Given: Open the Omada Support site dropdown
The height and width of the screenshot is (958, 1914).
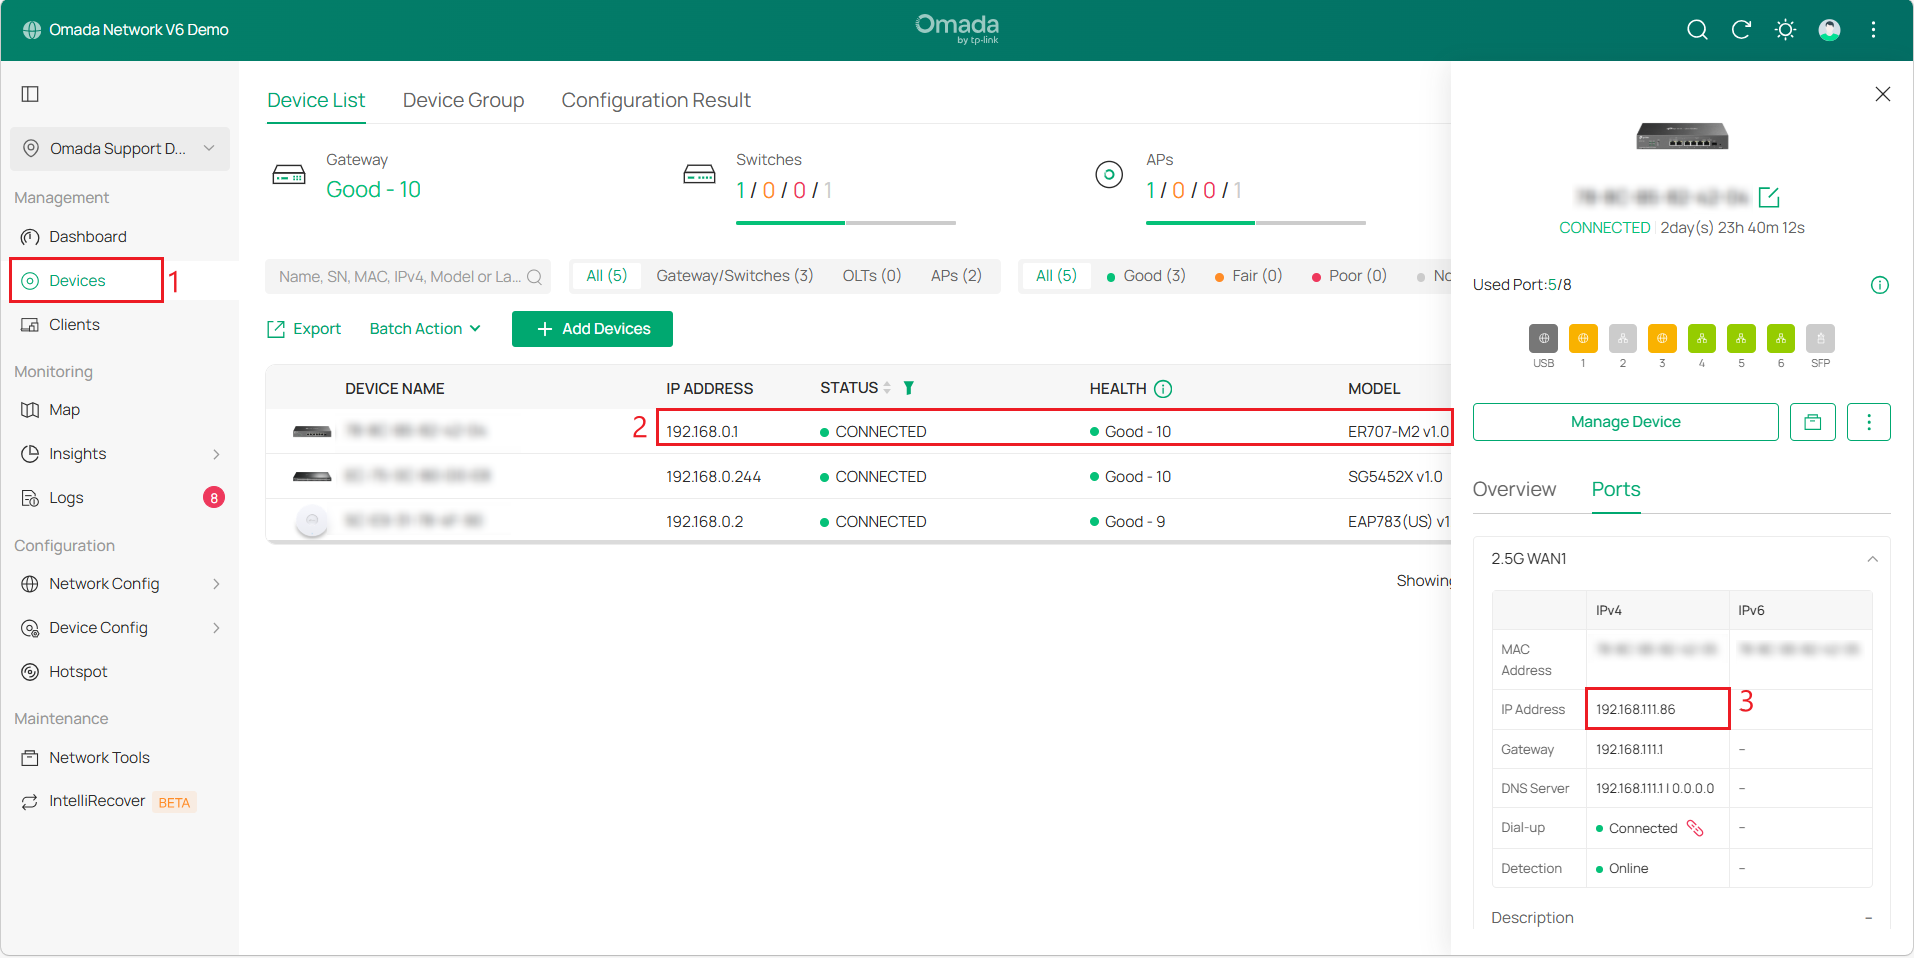Looking at the screenshot, I should (x=120, y=149).
